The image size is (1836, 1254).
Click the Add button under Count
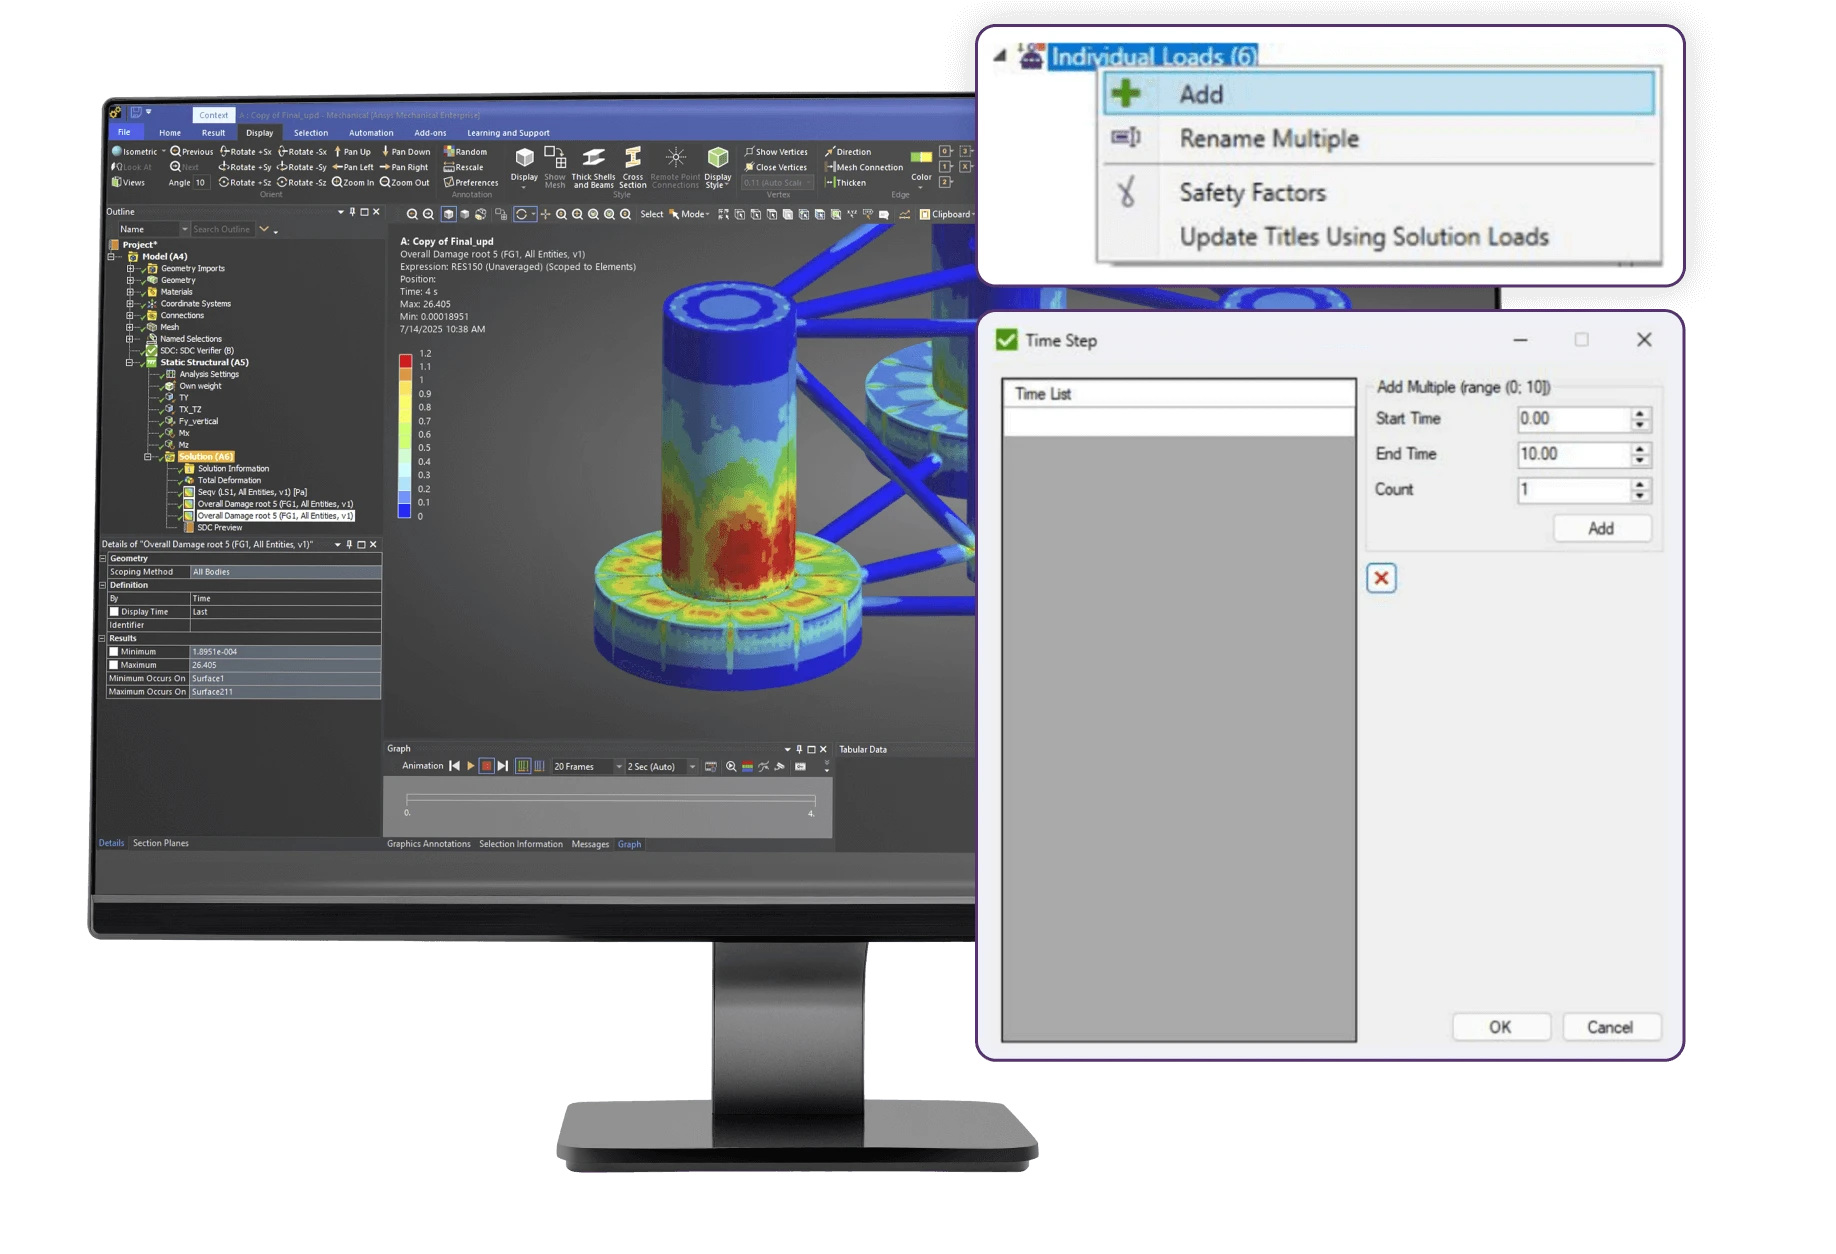[1601, 529]
